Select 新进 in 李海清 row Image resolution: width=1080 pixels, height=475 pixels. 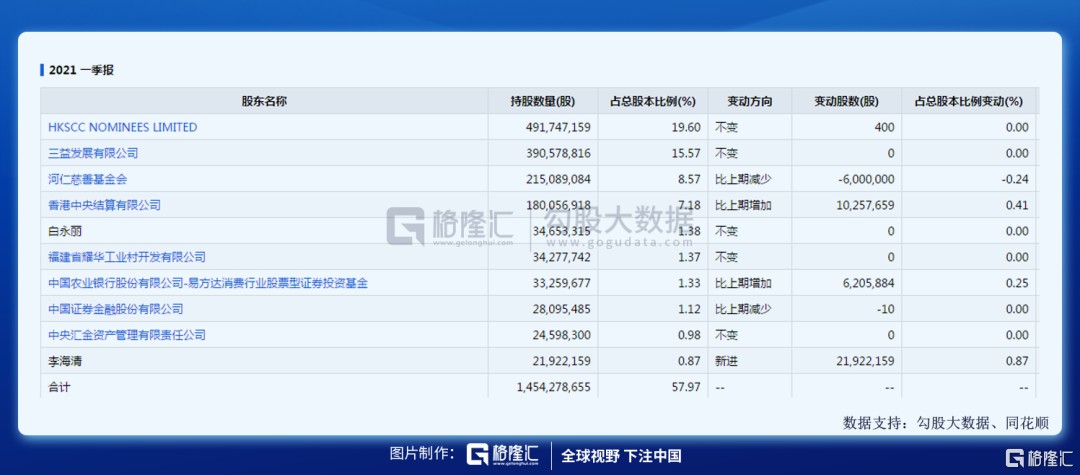point(727,361)
